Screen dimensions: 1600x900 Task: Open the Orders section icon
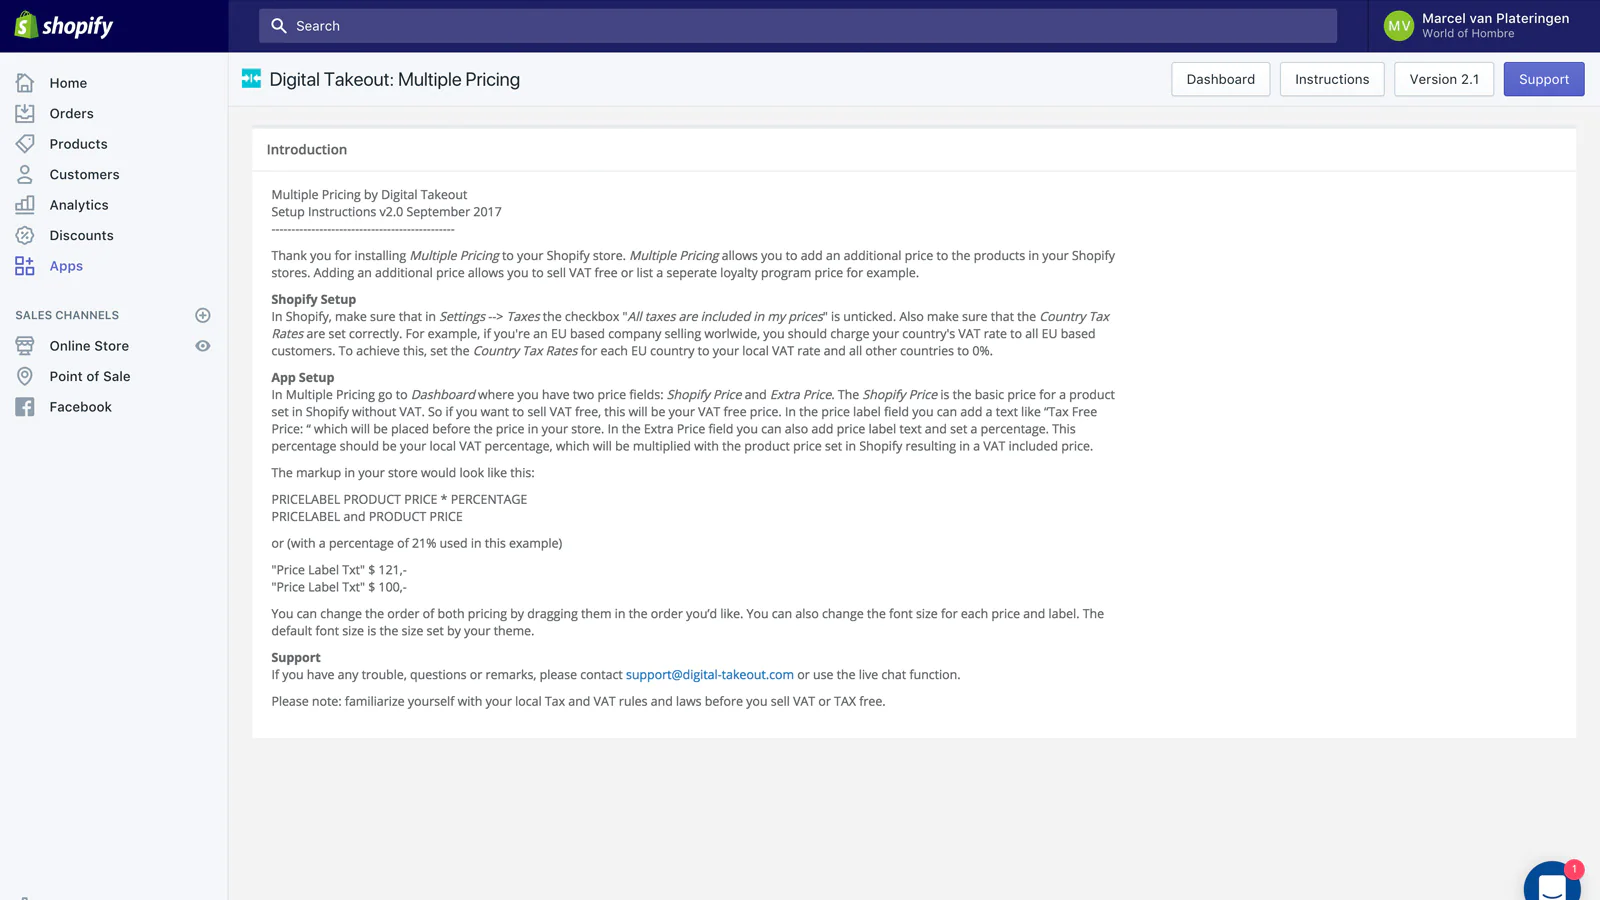pyautogui.click(x=25, y=114)
